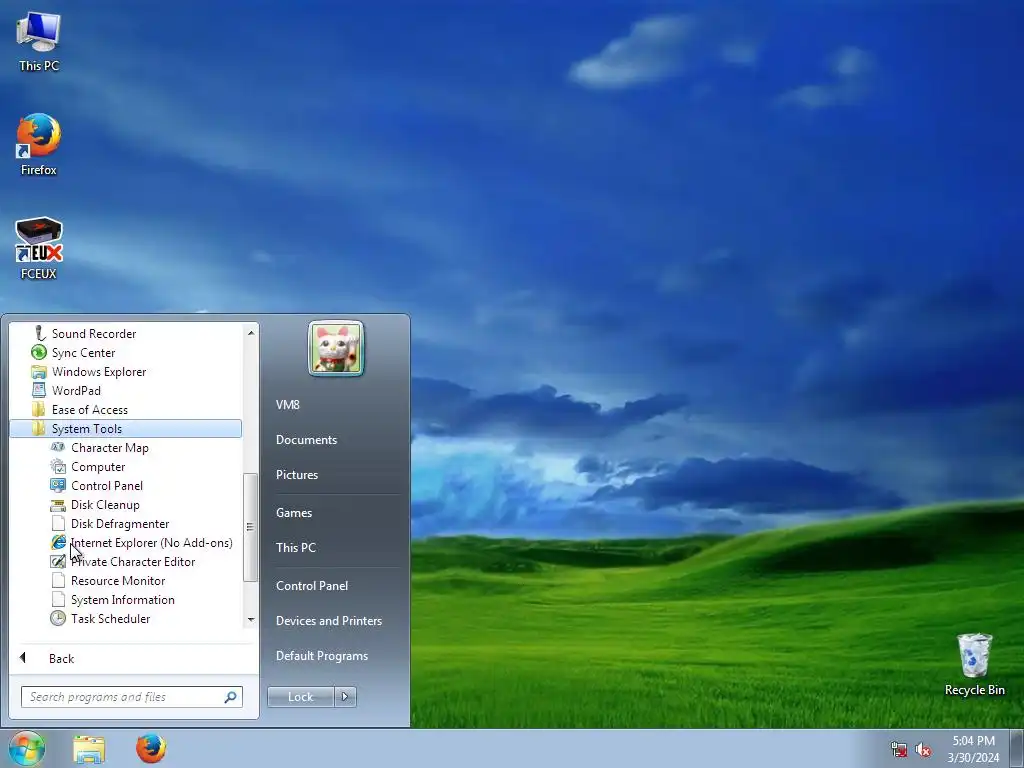The height and width of the screenshot is (768, 1024).
Task: Click the Sound Recorder microphone icon
Action: click(39, 334)
